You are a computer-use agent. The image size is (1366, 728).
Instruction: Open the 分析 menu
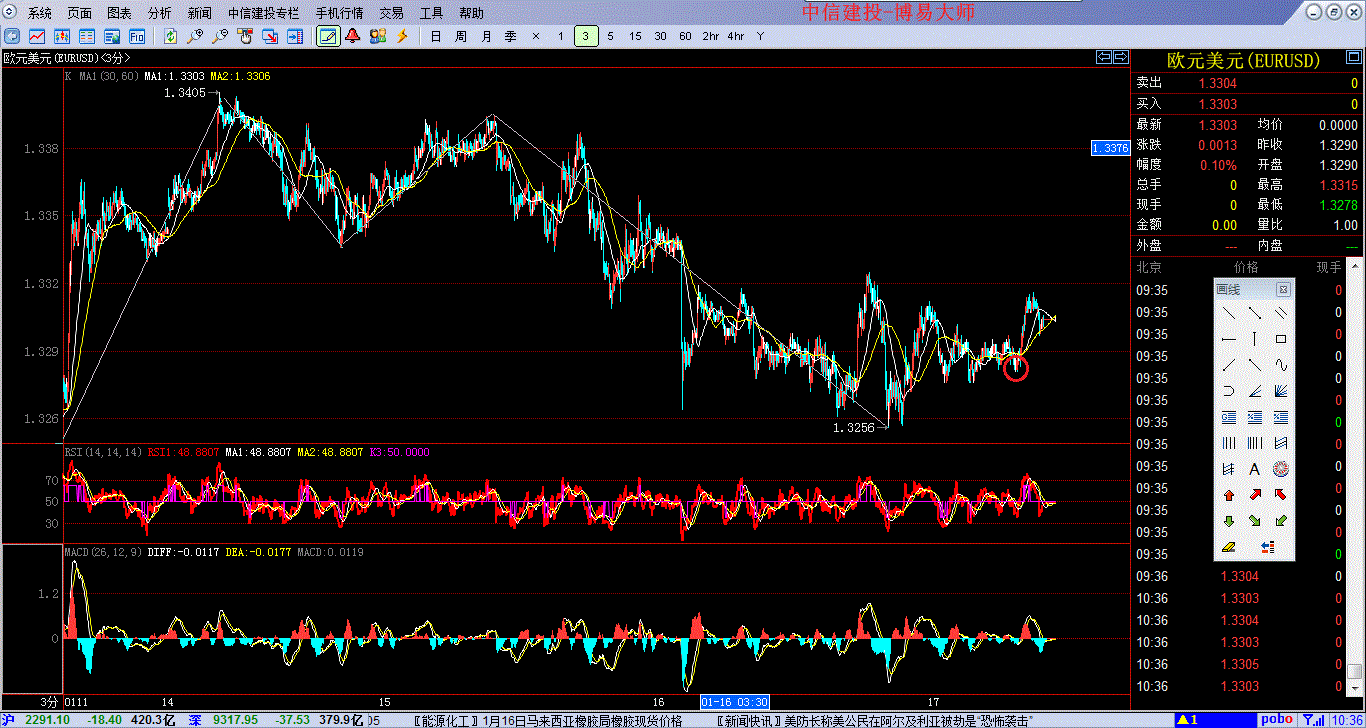coord(159,13)
